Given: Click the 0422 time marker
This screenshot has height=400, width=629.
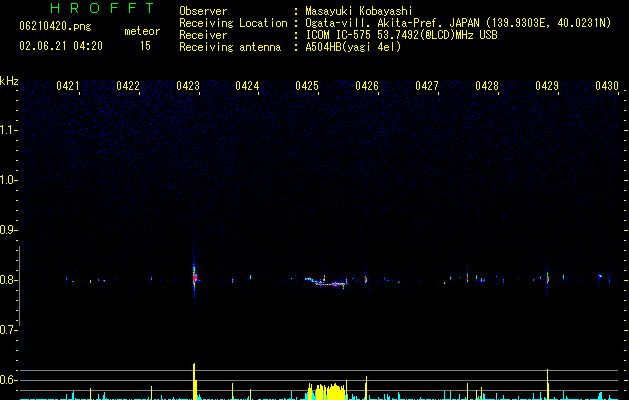Looking at the screenshot, I should (x=128, y=86).
